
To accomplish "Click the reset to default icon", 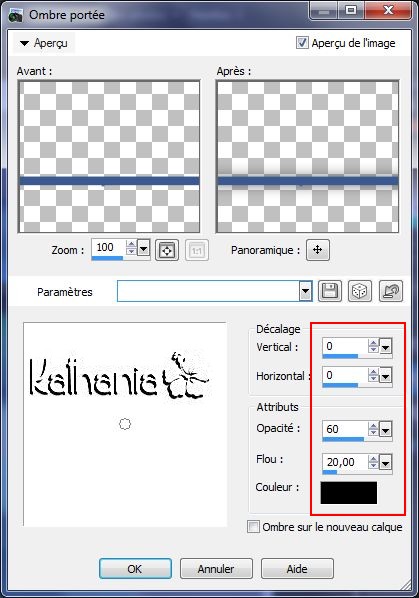I will (391, 291).
